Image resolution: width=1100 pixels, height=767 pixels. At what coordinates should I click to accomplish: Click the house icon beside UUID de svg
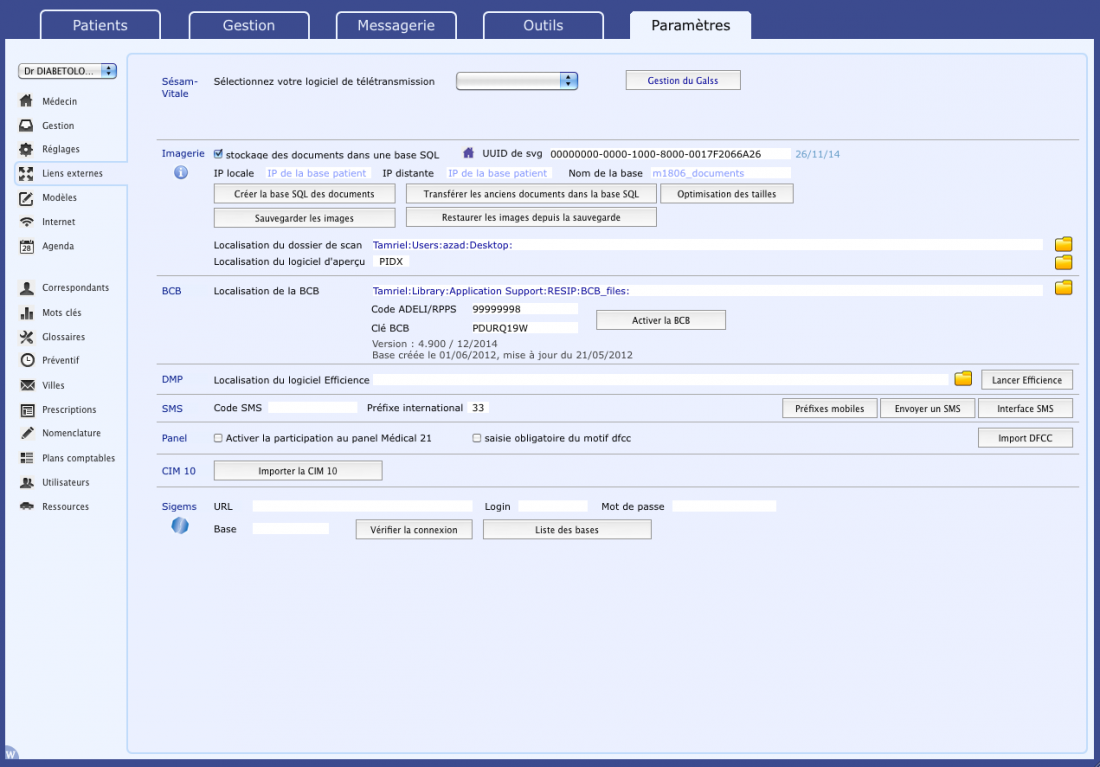[469, 153]
